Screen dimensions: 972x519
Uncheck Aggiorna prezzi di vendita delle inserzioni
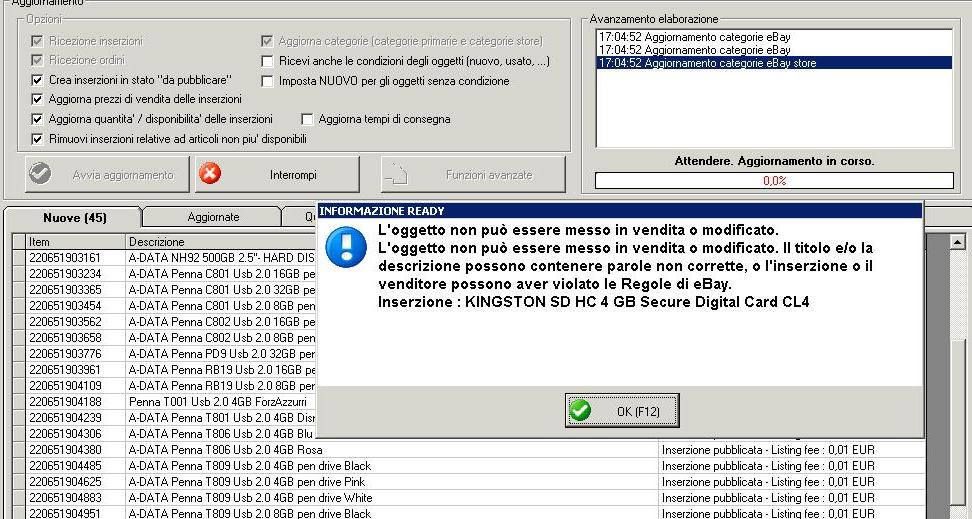(x=37, y=99)
